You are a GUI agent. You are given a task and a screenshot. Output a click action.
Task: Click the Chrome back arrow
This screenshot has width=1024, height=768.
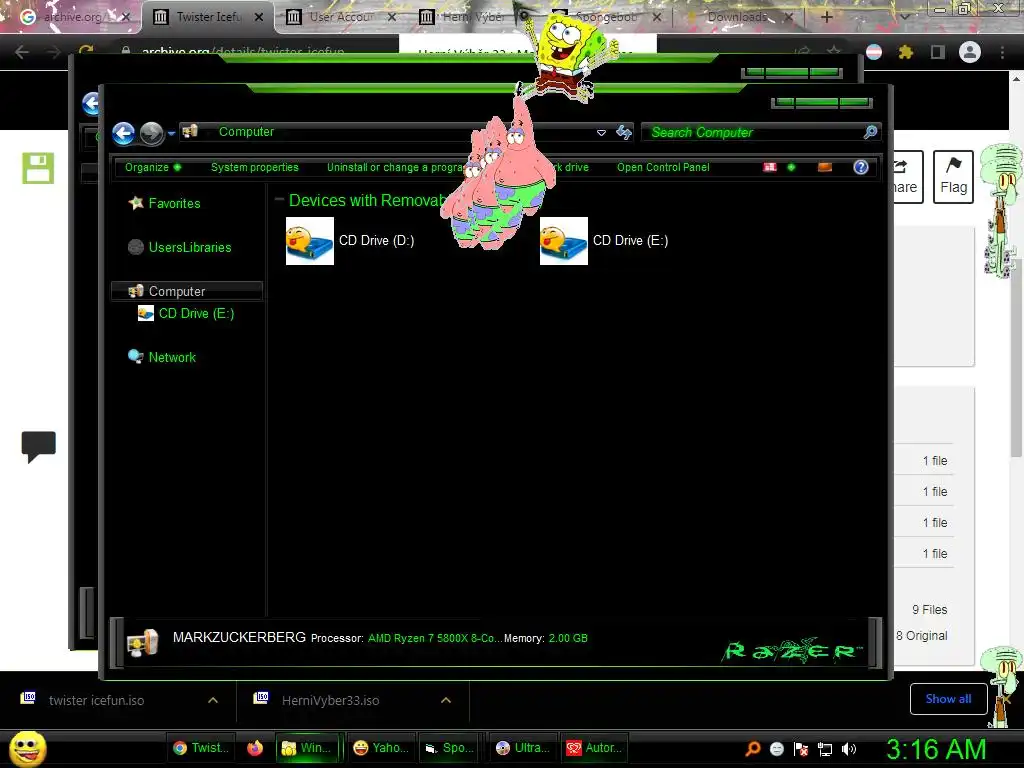pos(22,52)
